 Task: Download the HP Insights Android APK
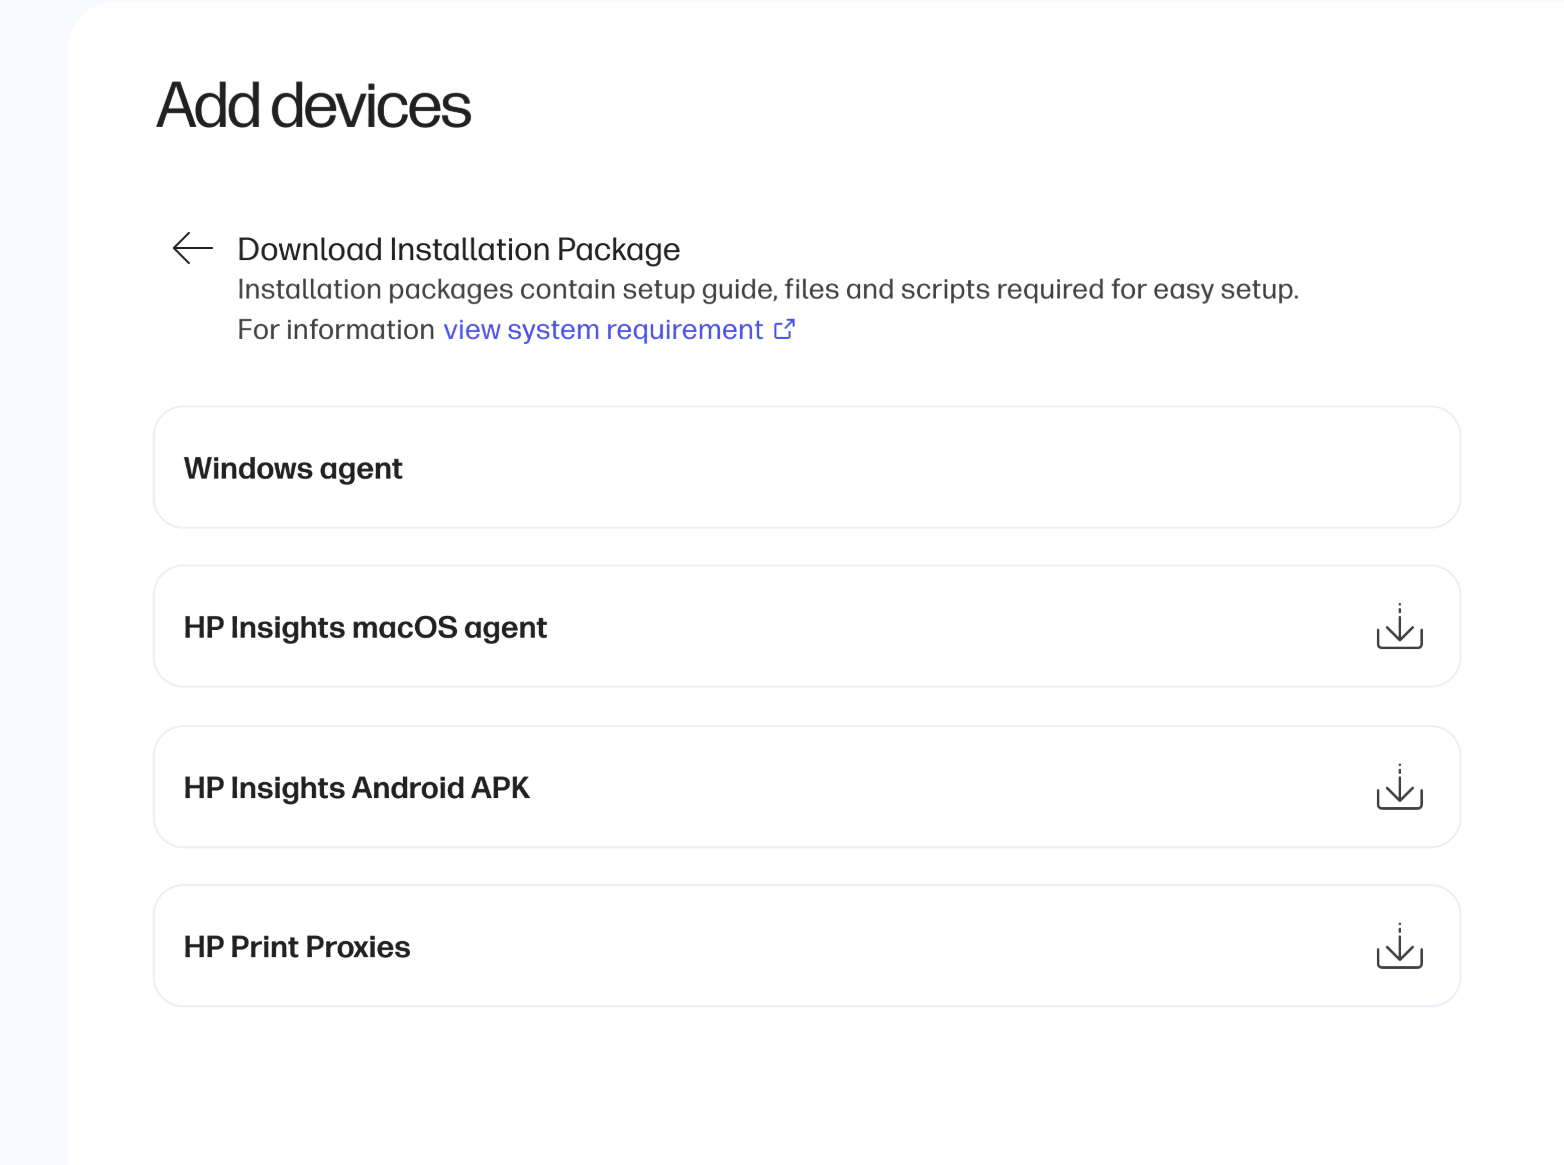[1399, 786]
